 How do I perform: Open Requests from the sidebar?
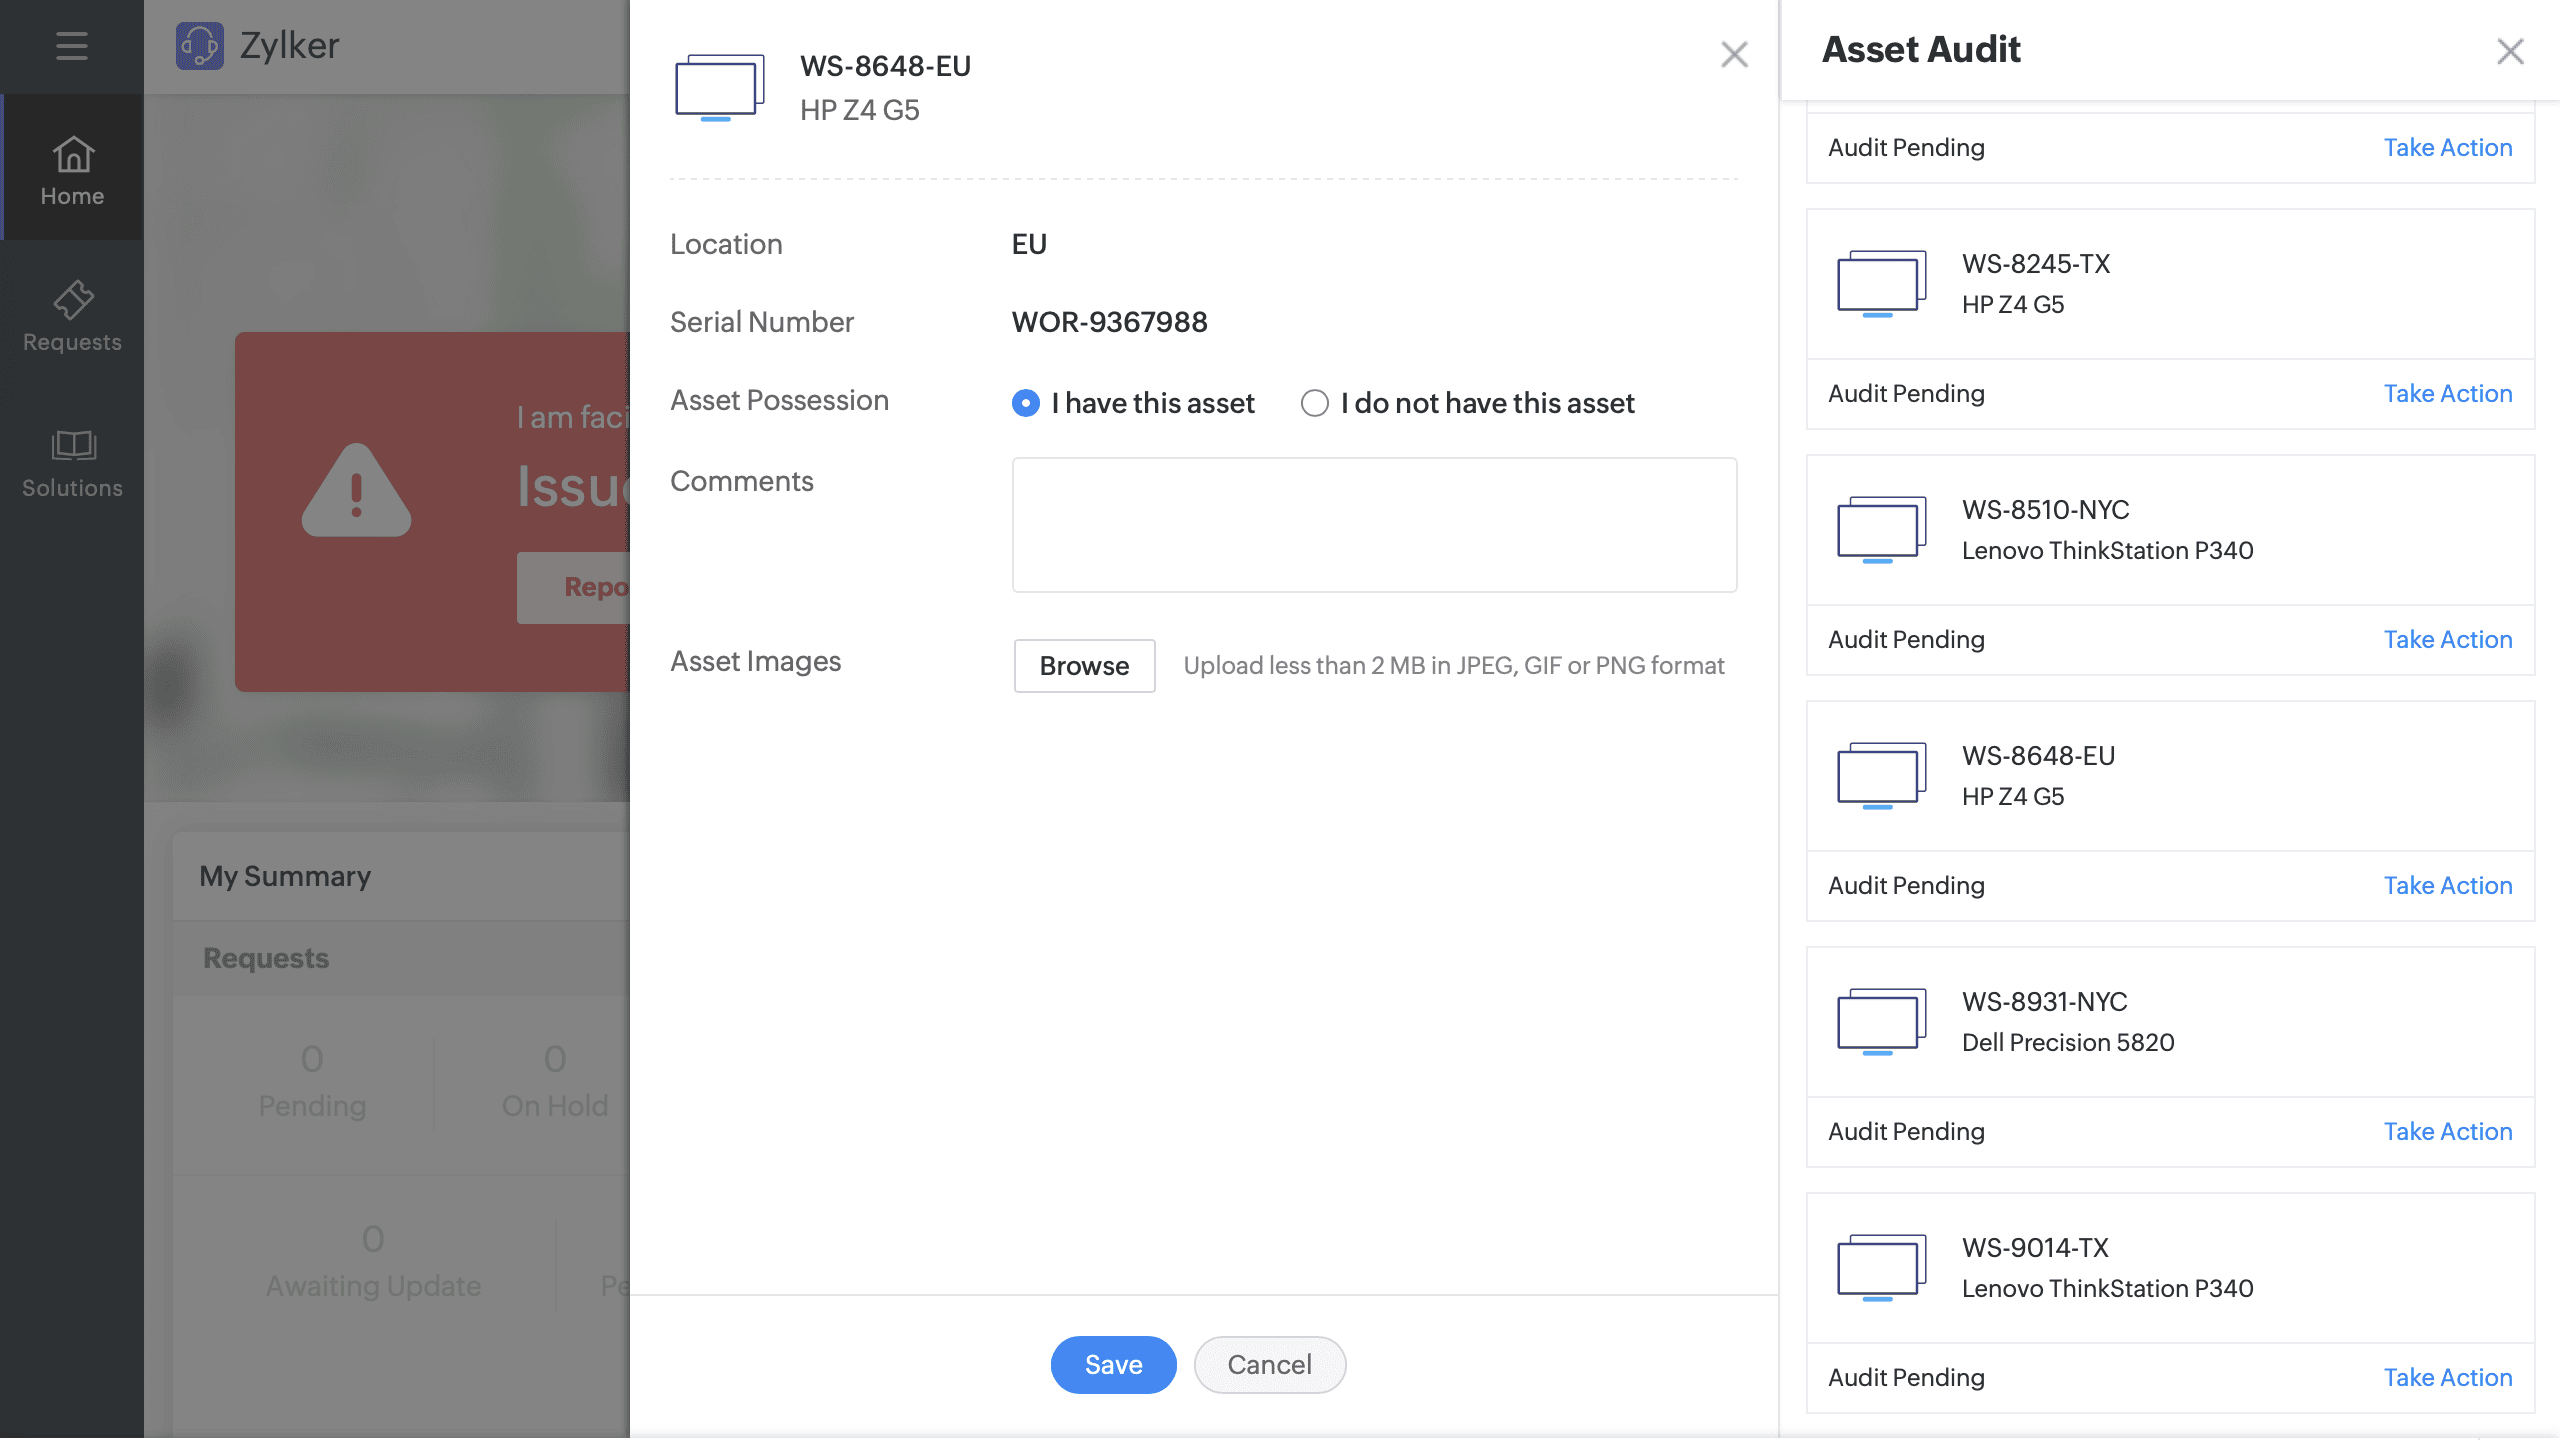[x=72, y=316]
